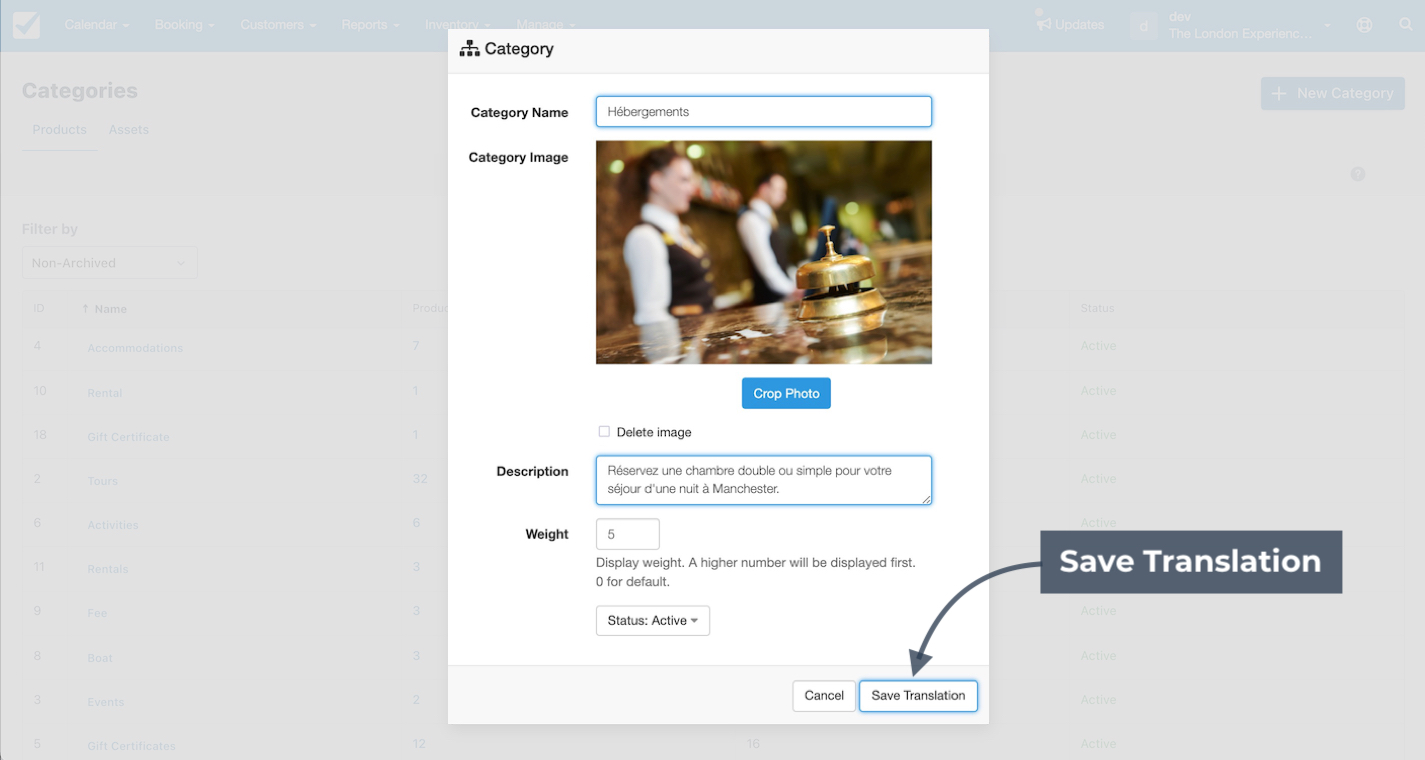Click the hotel reception category image
Viewport: 1425px width, 760px height.
pyautogui.click(x=764, y=252)
